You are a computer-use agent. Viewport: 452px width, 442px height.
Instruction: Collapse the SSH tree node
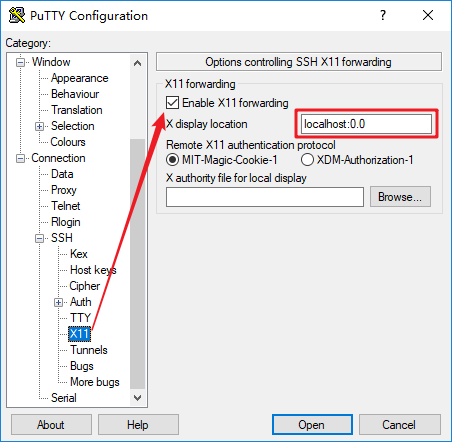[39, 238]
